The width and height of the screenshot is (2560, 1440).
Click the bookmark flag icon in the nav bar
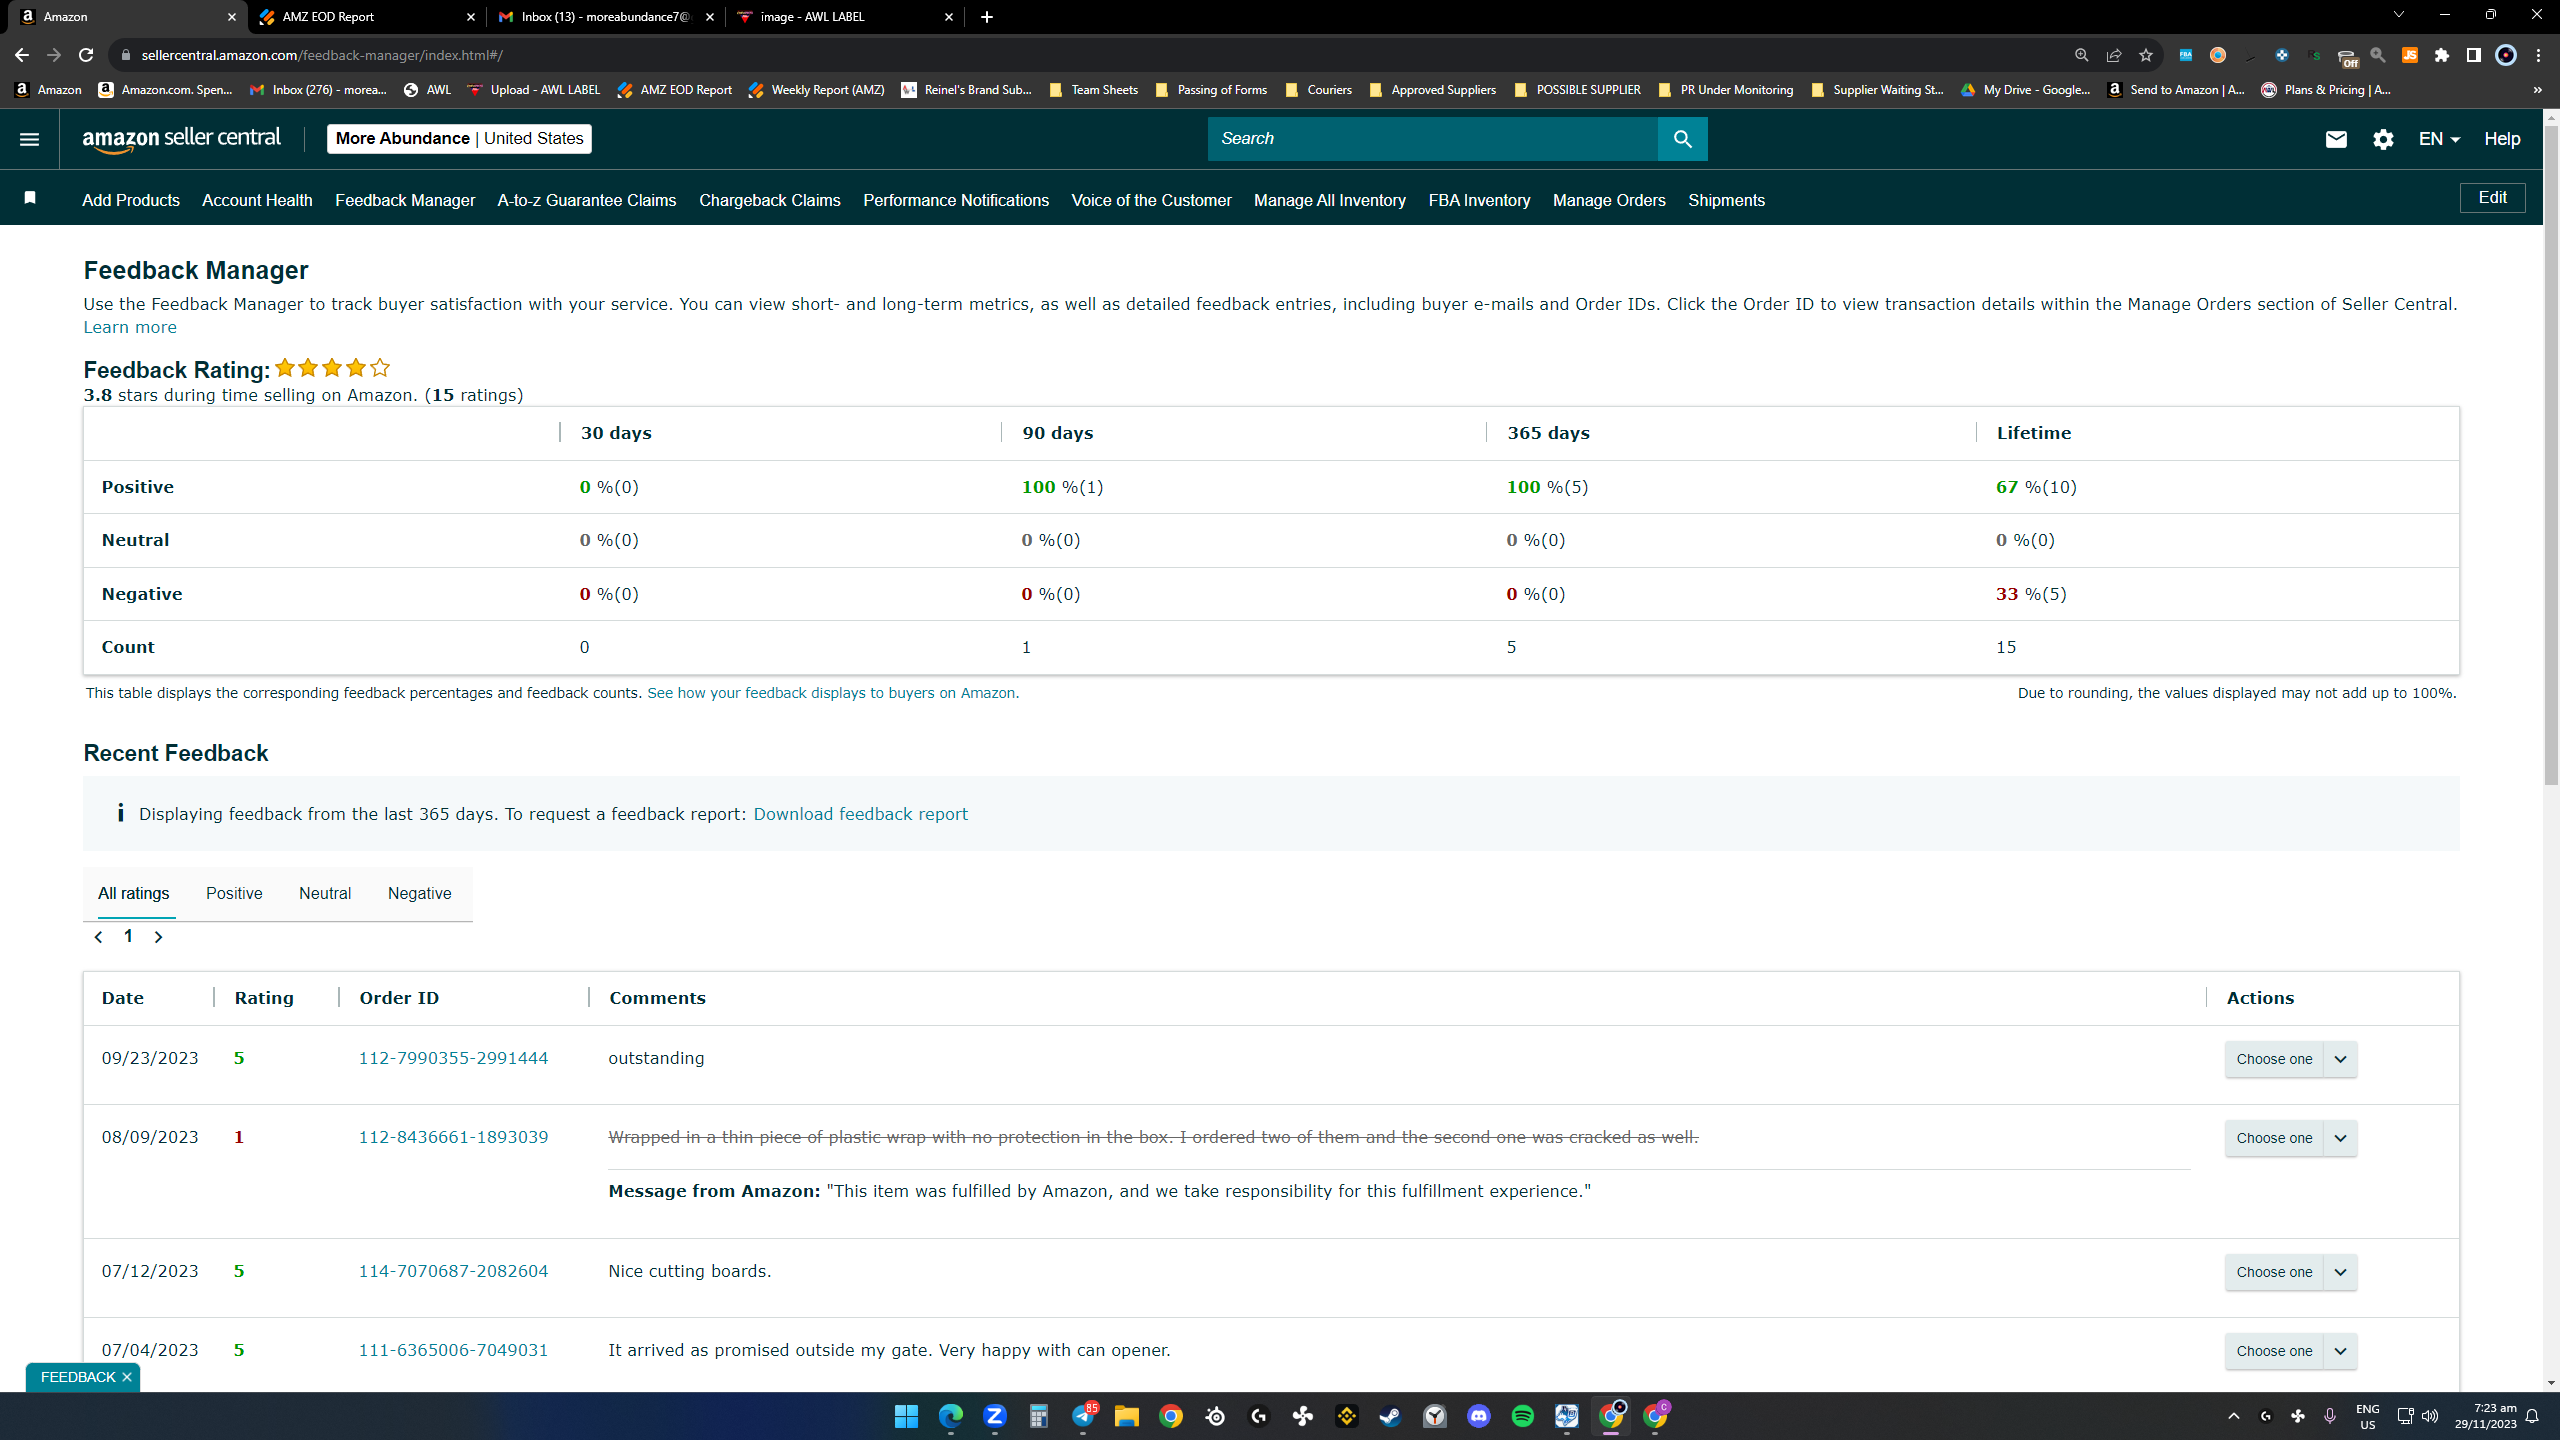click(30, 198)
